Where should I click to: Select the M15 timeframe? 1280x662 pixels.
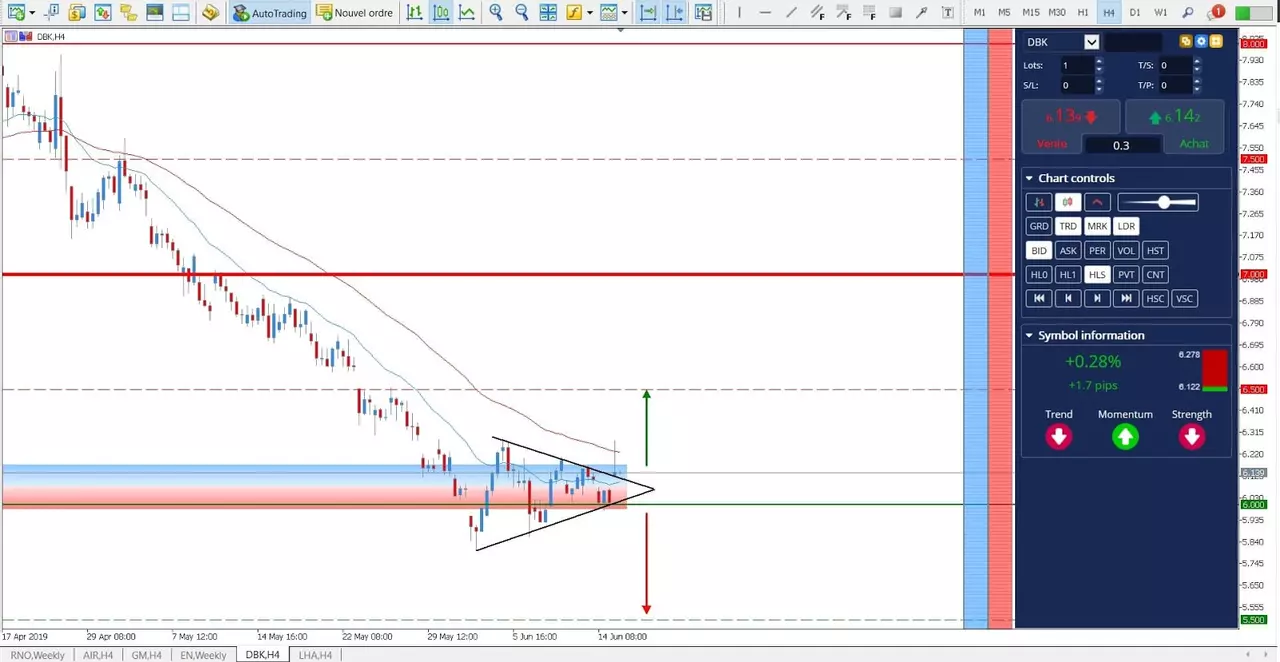coord(1031,13)
